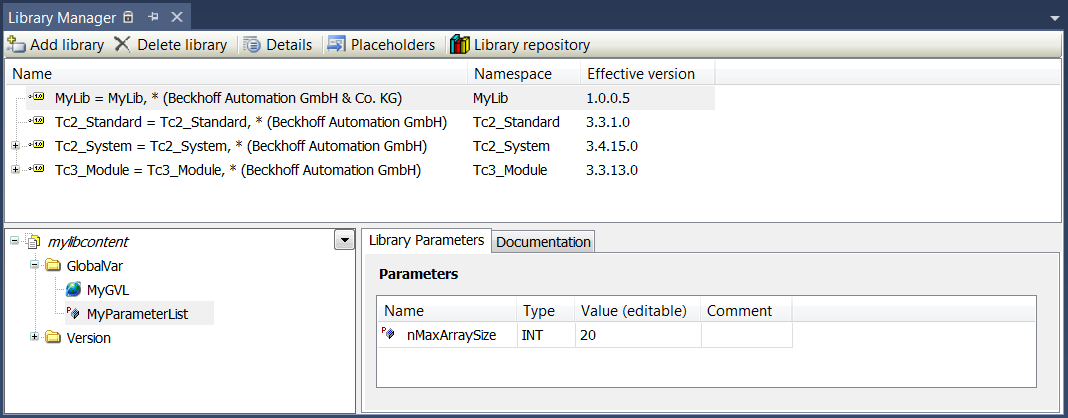Screen dimensions: 1068x418
Task: Select the Library Manager document tab
Action: (x=63, y=17)
